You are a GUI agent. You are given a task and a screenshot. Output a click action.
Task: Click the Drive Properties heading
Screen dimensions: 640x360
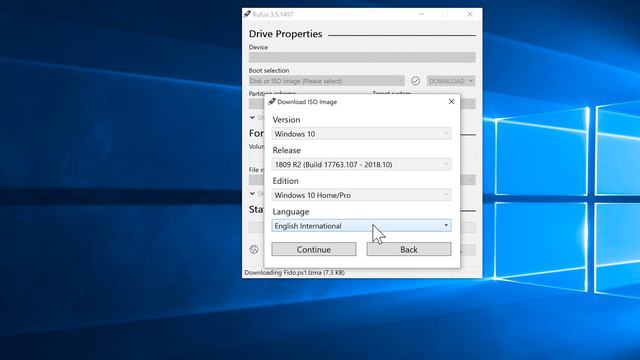[x=285, y=34]
